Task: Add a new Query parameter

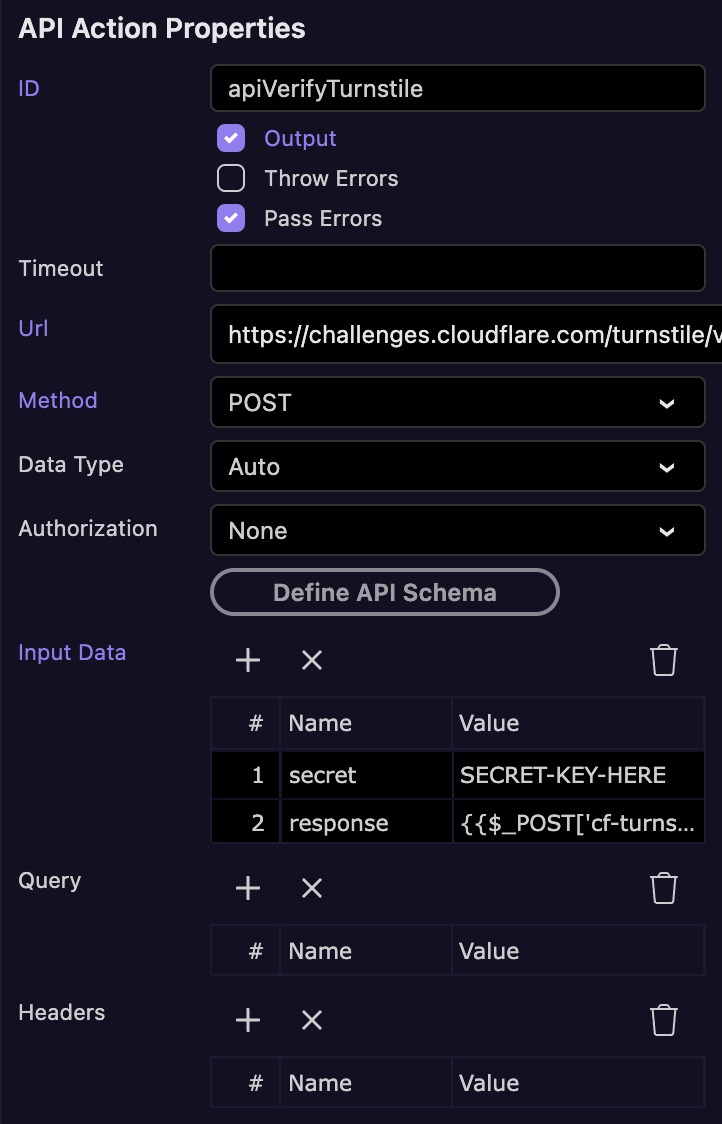Action: 248,888
